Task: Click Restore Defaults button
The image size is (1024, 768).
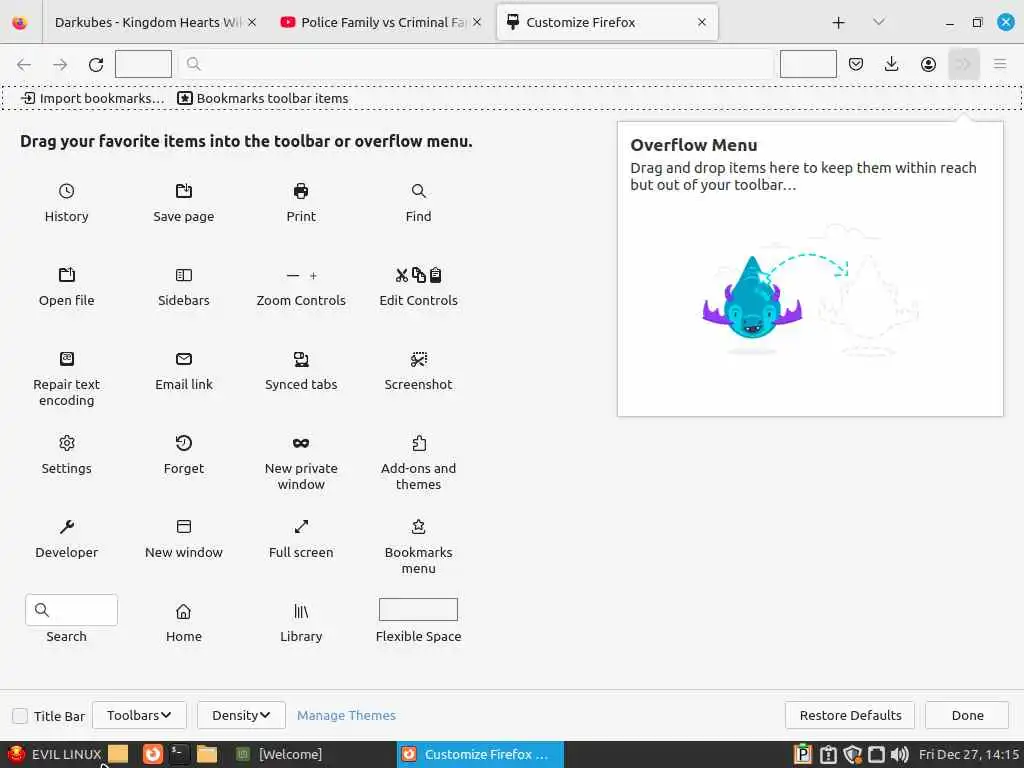Action: pos(850,715)
